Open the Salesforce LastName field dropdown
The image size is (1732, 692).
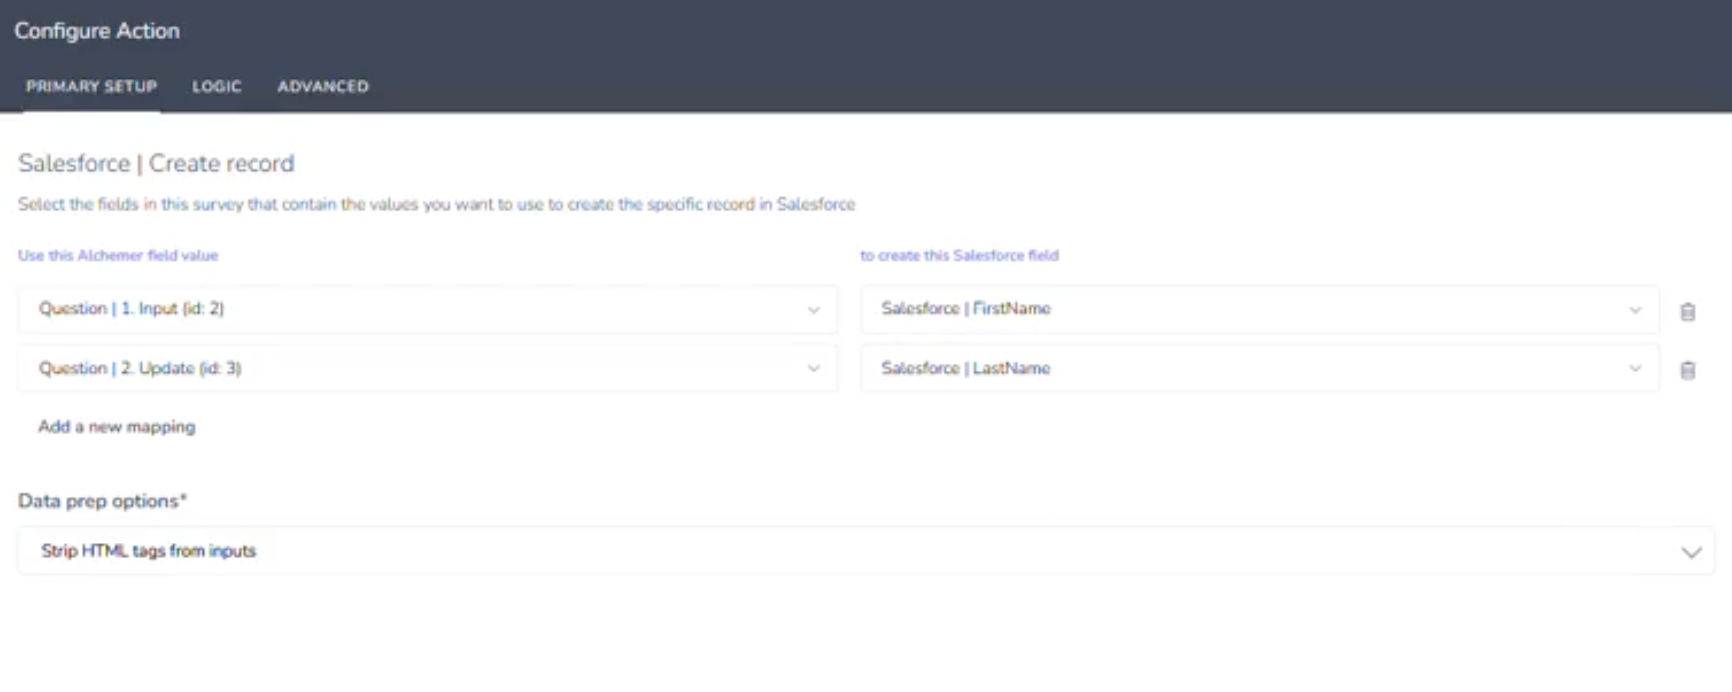click(x=1260, y=368)
